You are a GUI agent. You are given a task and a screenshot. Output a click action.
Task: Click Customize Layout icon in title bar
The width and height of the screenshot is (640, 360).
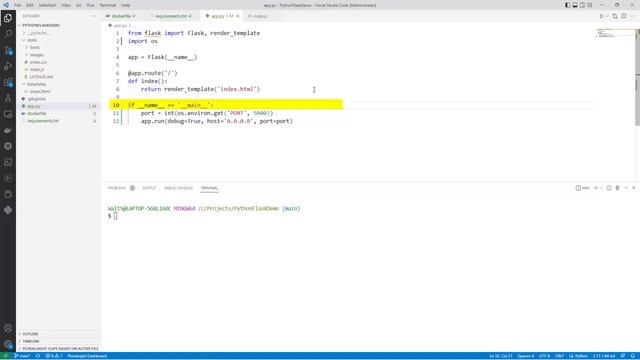pos(589,5)
